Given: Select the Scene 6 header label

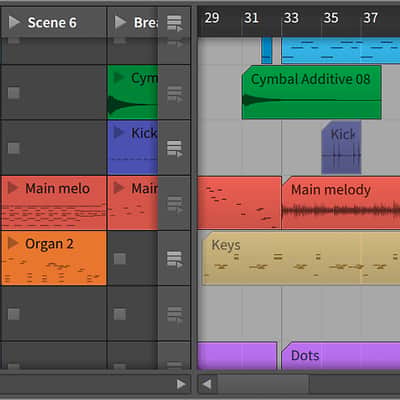Looking at the screenshot, I should pos(52,23).
